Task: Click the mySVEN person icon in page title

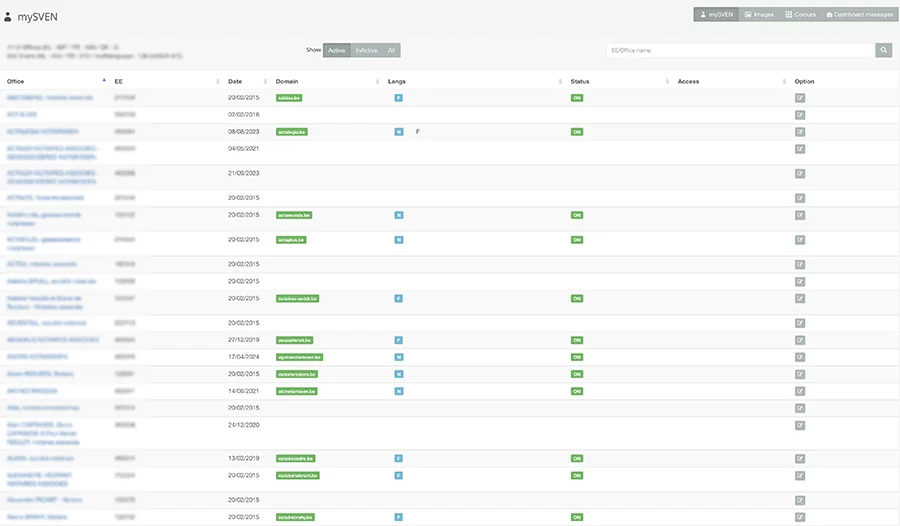Action: [x=7, y=17]
